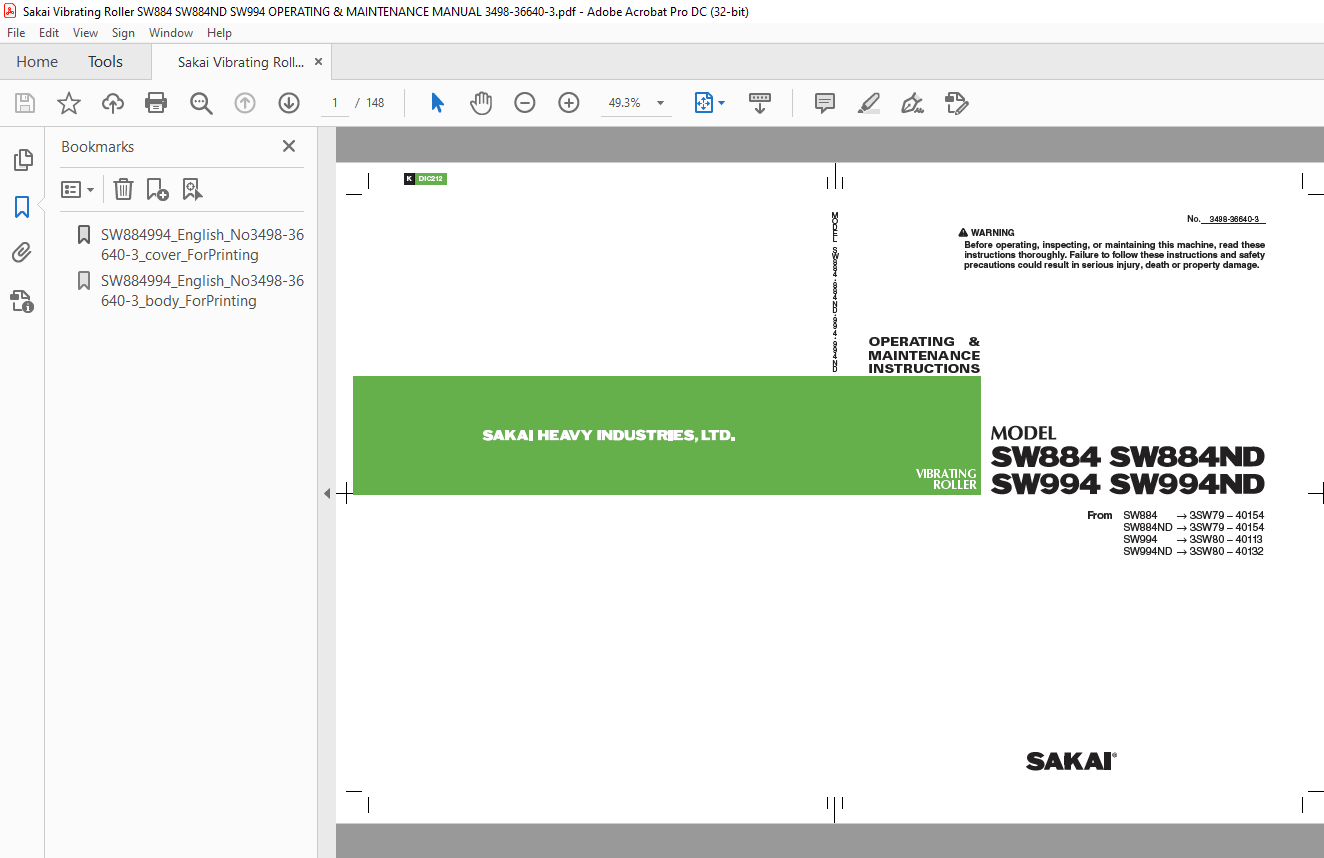Screen dimensions: 1324x858
Task: Zoom out with minus icon
Action: (525, 103)
